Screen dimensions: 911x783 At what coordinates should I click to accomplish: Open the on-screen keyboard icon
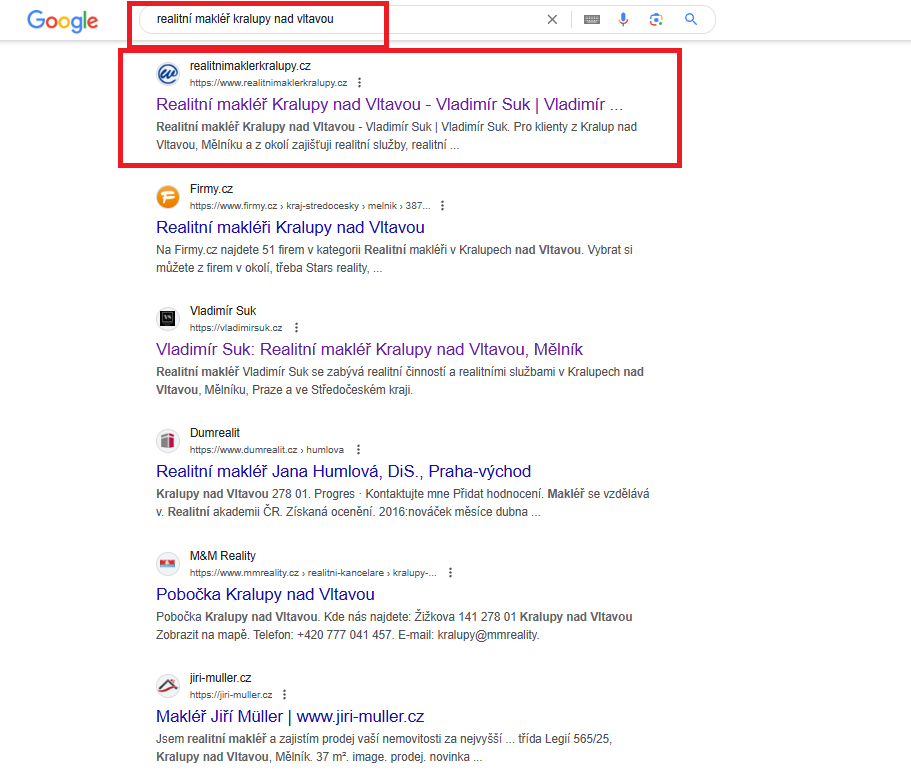click(x=591, y=20)
